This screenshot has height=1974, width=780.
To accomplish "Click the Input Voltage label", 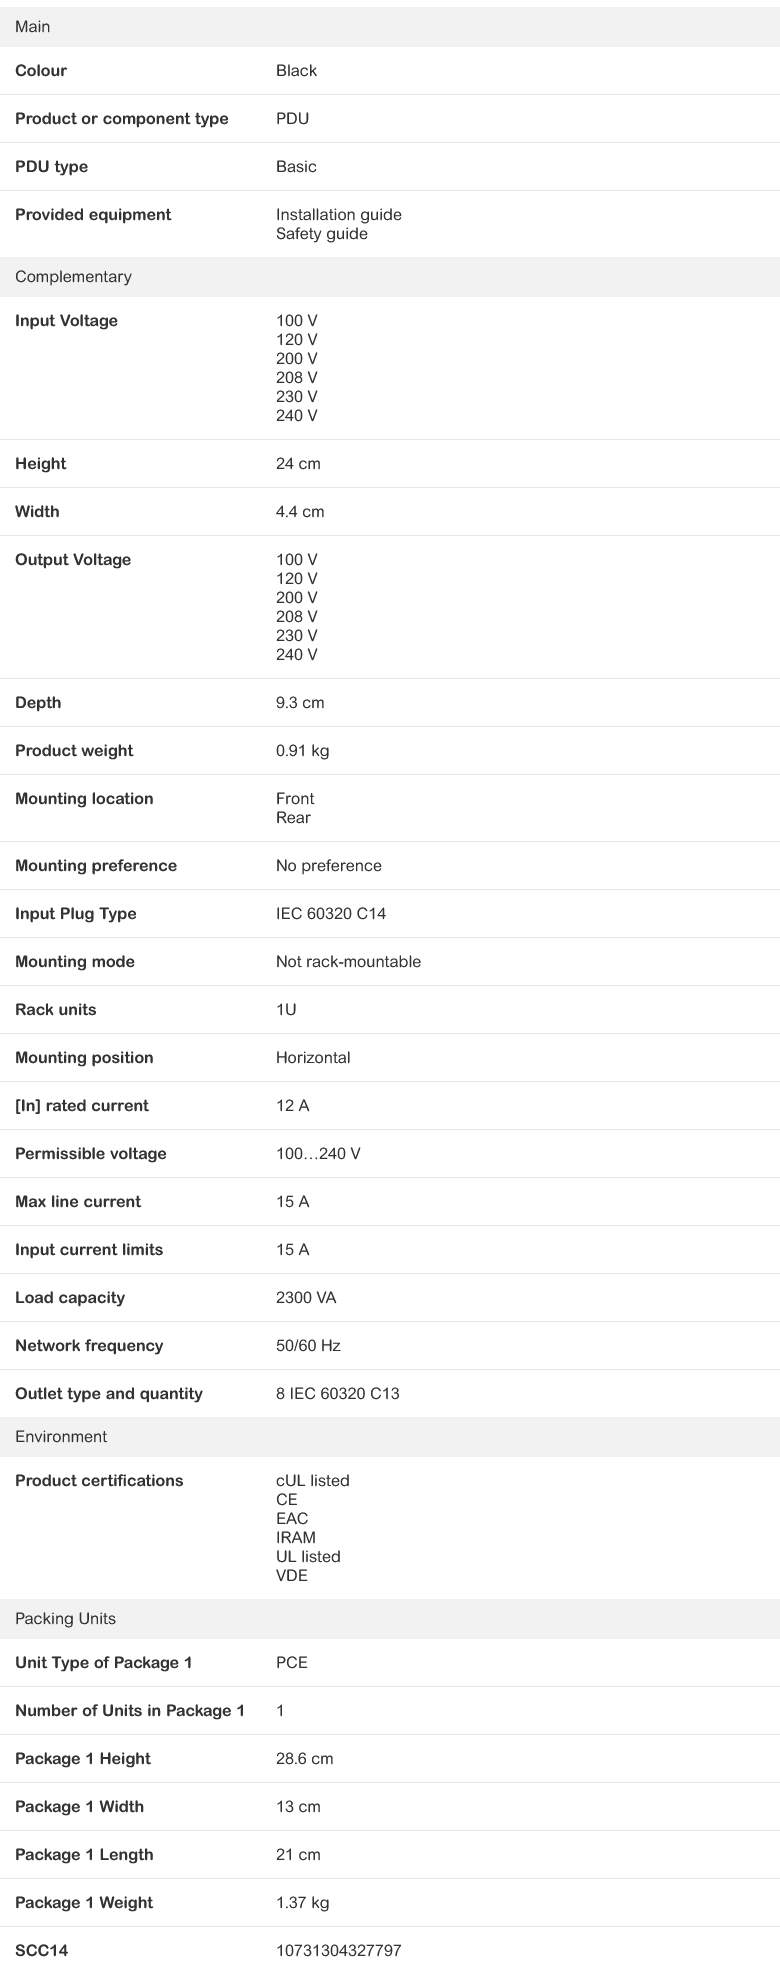I will (66, 321).
